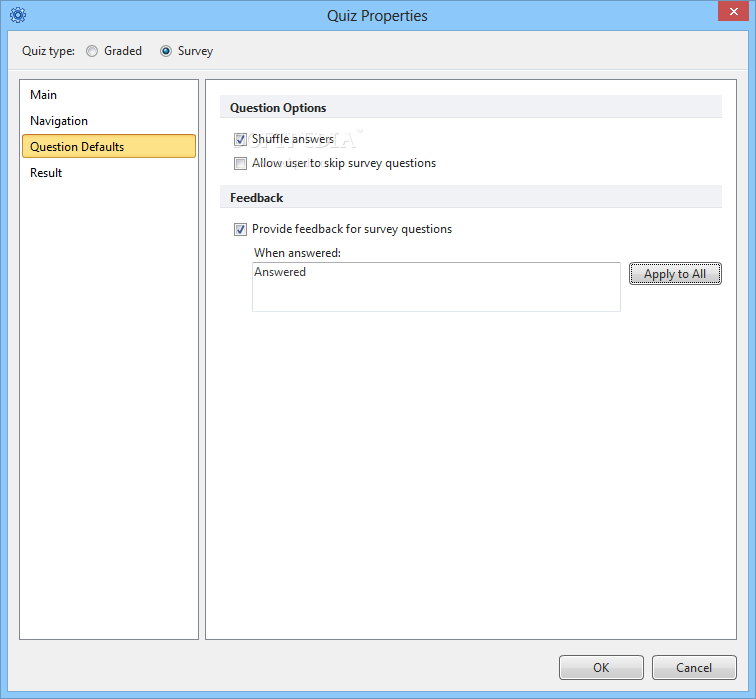This screenshot has width=756, height=699.
Task: Switch to the Navigation section
Action: 59,121
